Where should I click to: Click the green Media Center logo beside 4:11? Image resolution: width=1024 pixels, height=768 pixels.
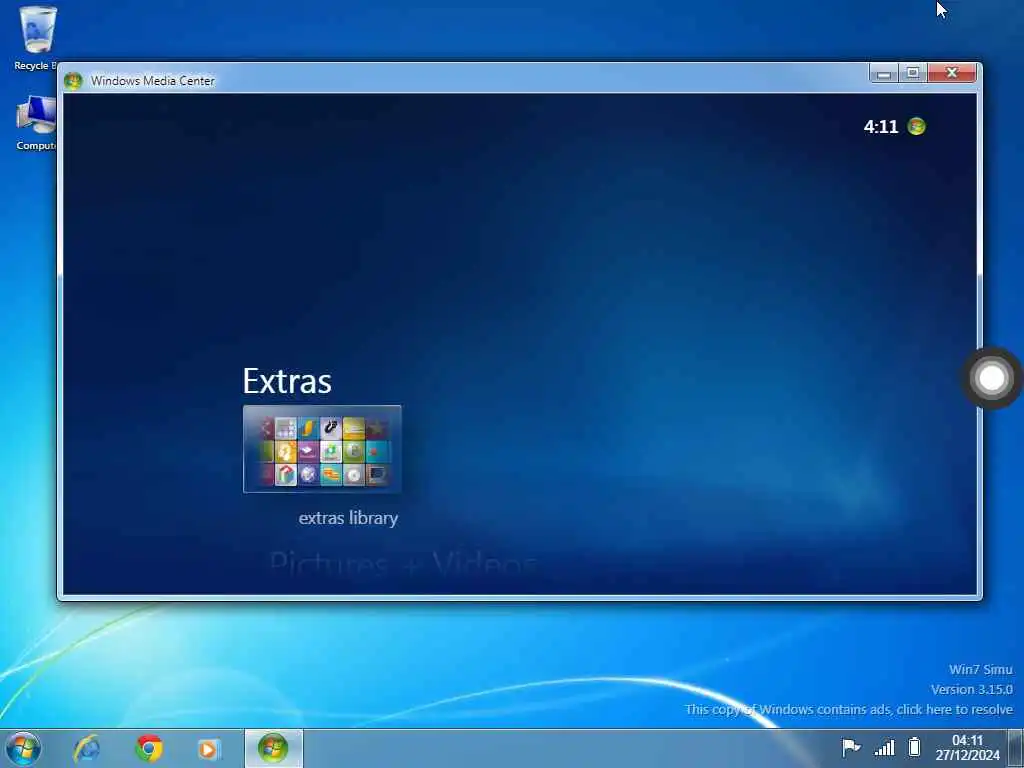coord(916,126)
